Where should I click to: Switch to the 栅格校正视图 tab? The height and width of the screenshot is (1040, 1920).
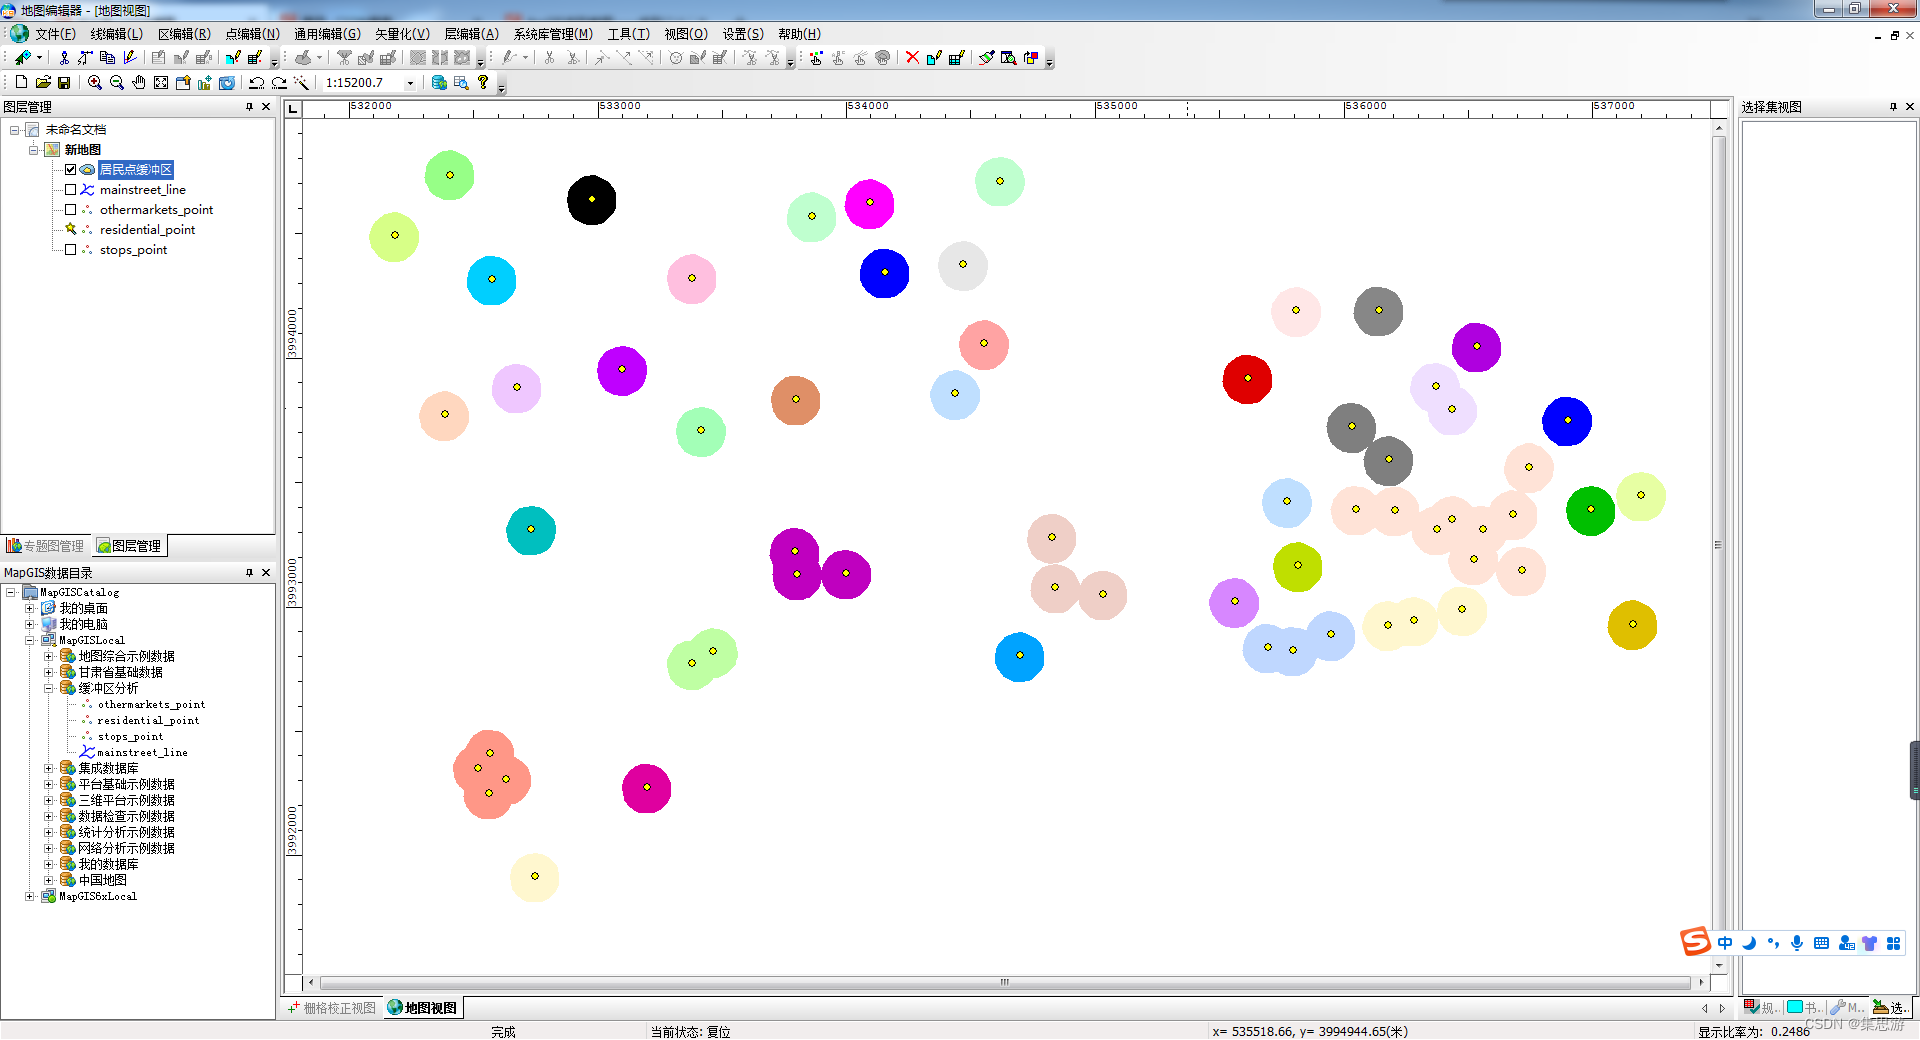(x=332, y=1008)
